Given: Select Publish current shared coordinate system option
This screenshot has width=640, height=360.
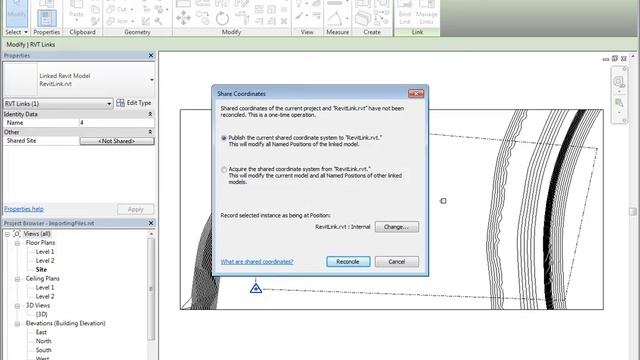Looking at the screenshot, I should [224, 138].
